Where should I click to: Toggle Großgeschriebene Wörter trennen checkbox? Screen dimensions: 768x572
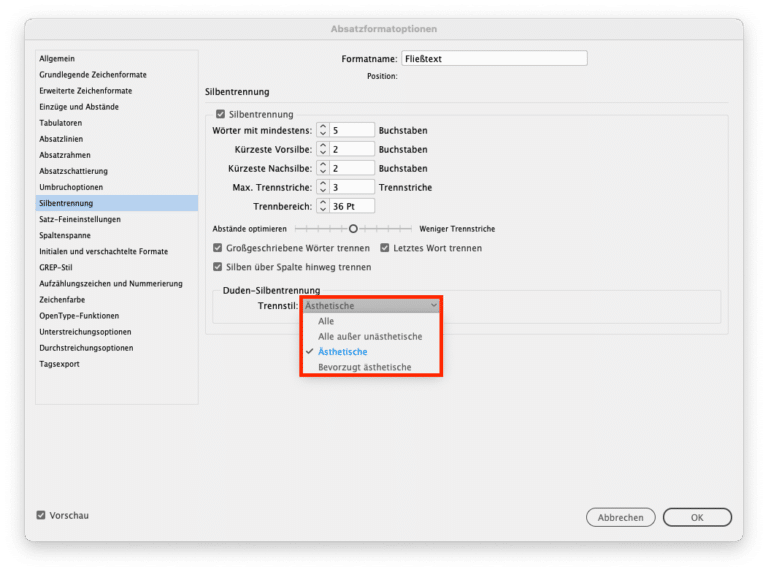tap(217, 248)
